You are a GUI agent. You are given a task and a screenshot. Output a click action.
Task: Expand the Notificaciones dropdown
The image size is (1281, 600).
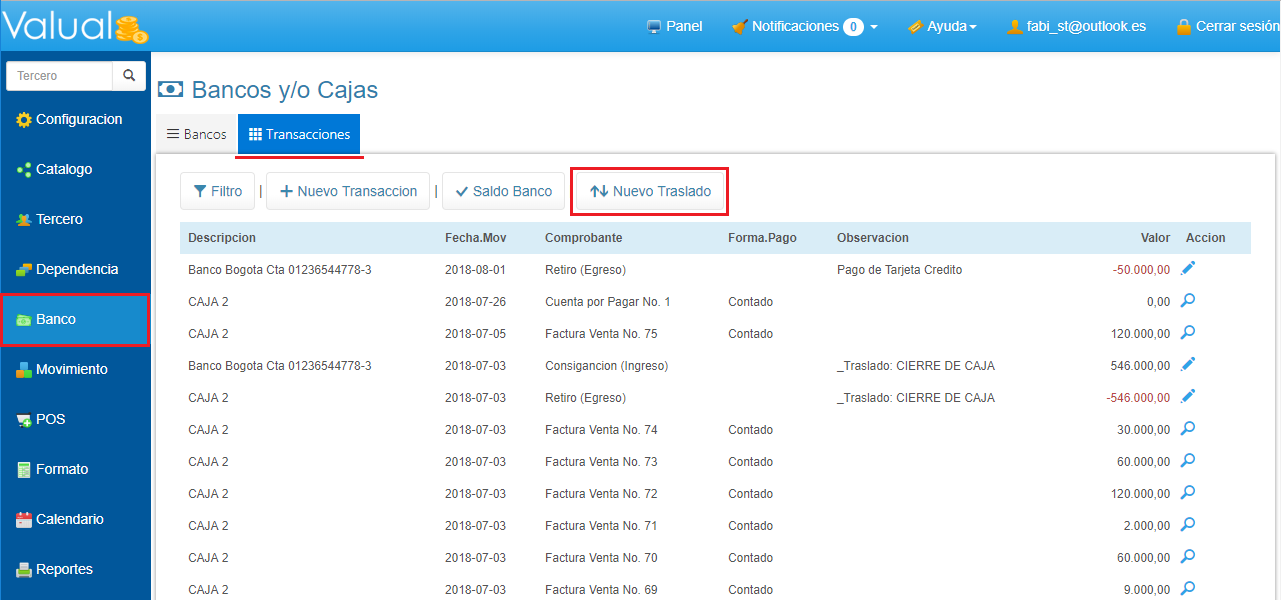click(804, 27)
